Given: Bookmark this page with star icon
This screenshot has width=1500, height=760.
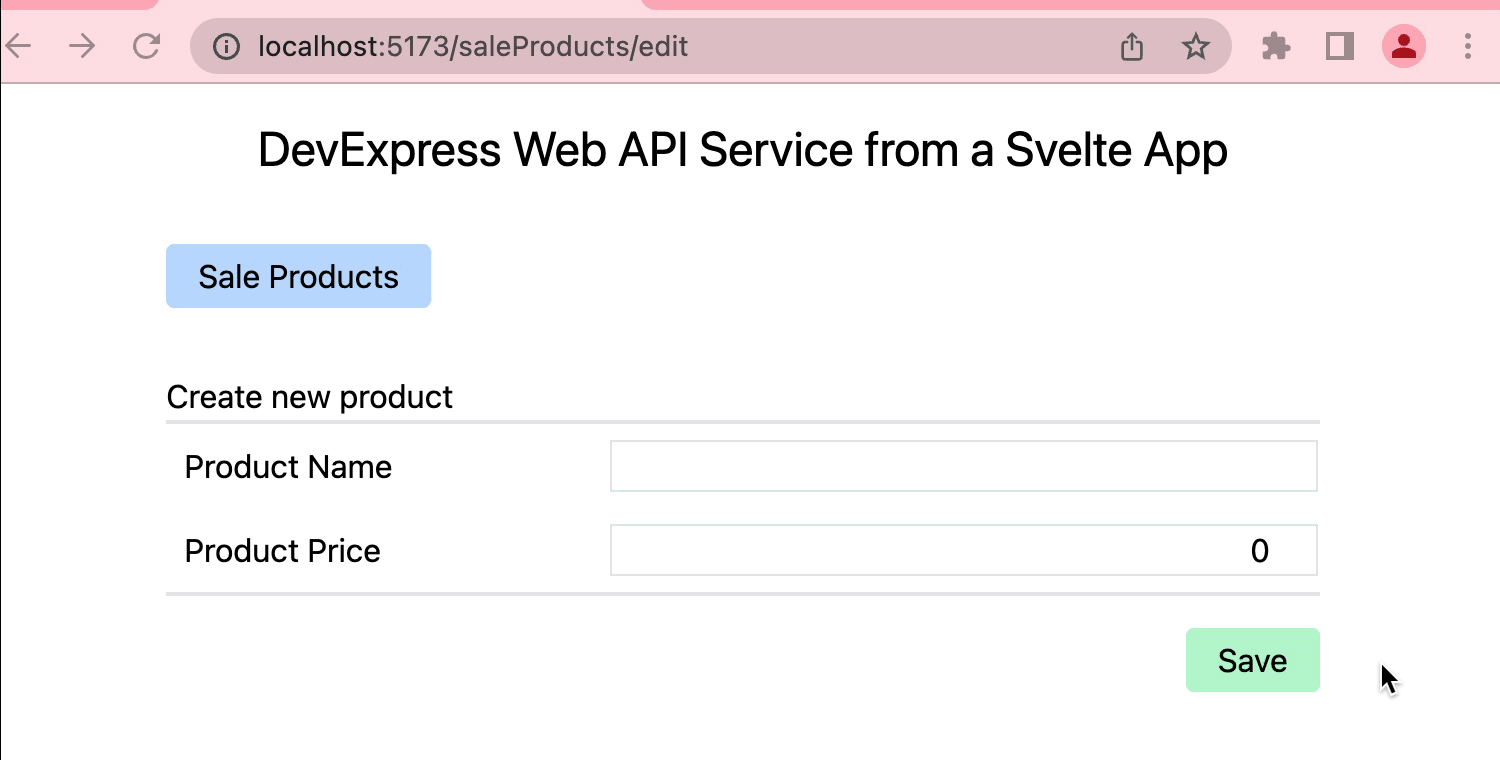Looking at the screenshot, I should [1196, 46].
